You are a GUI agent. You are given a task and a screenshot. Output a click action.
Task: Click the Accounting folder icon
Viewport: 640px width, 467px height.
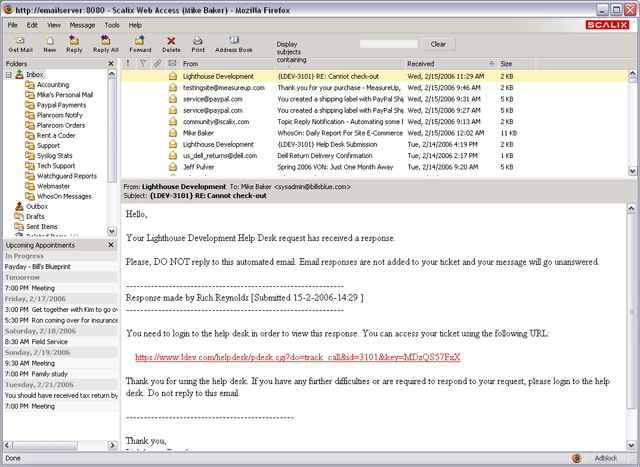coord(29,85)
